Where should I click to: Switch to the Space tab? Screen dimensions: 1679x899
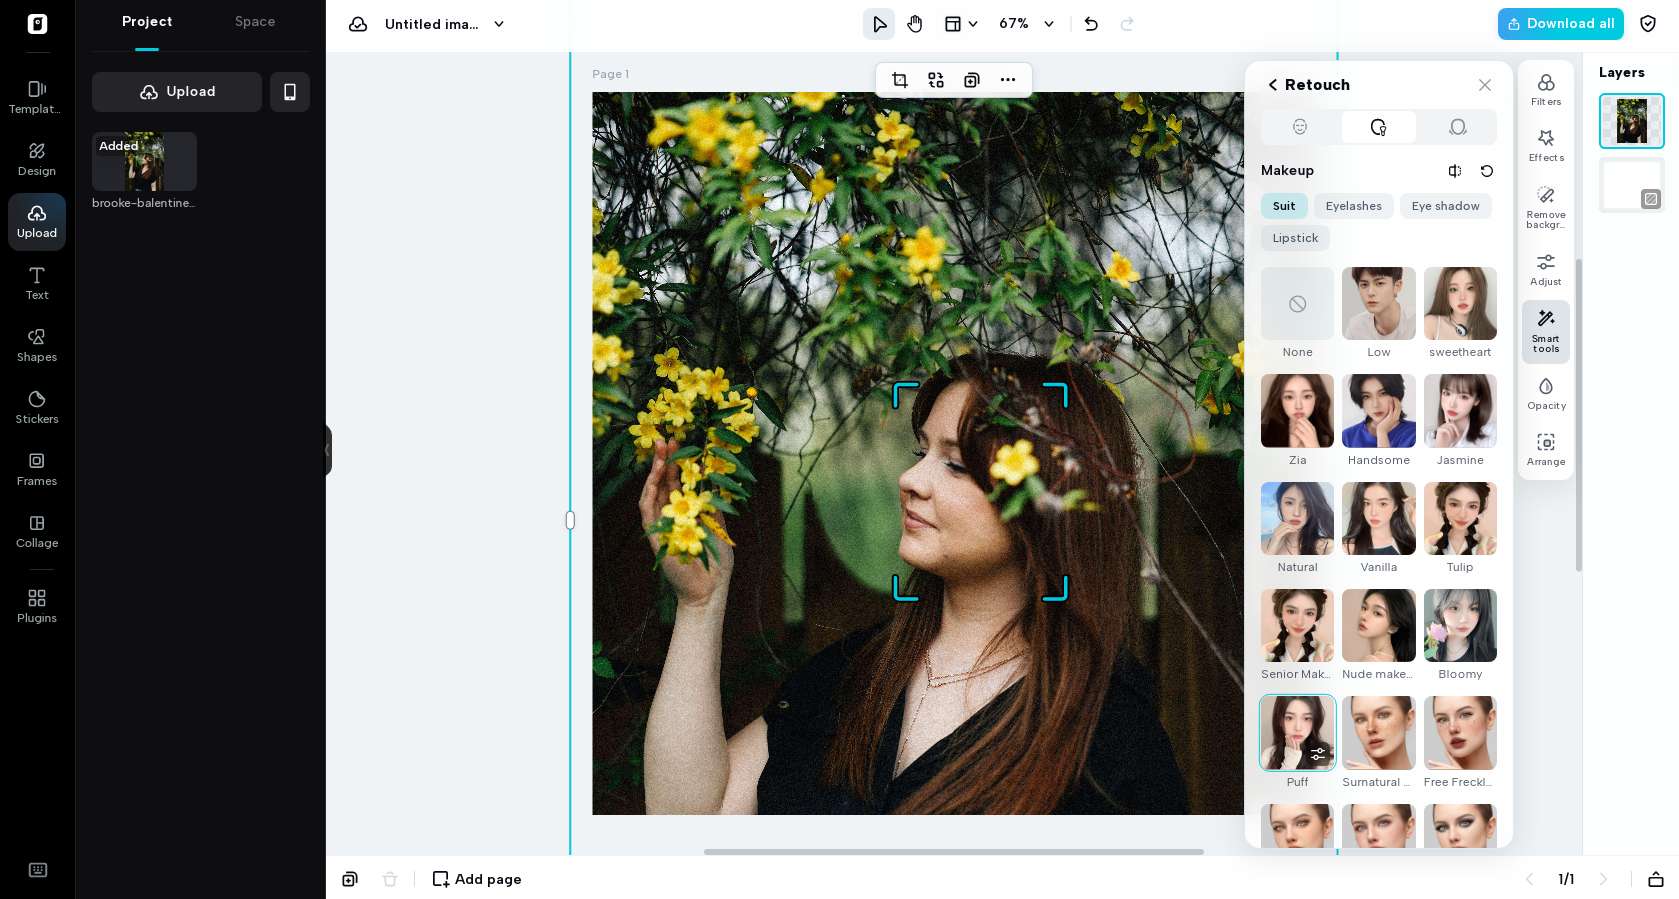pyautogui.click(x=255, y=22)
